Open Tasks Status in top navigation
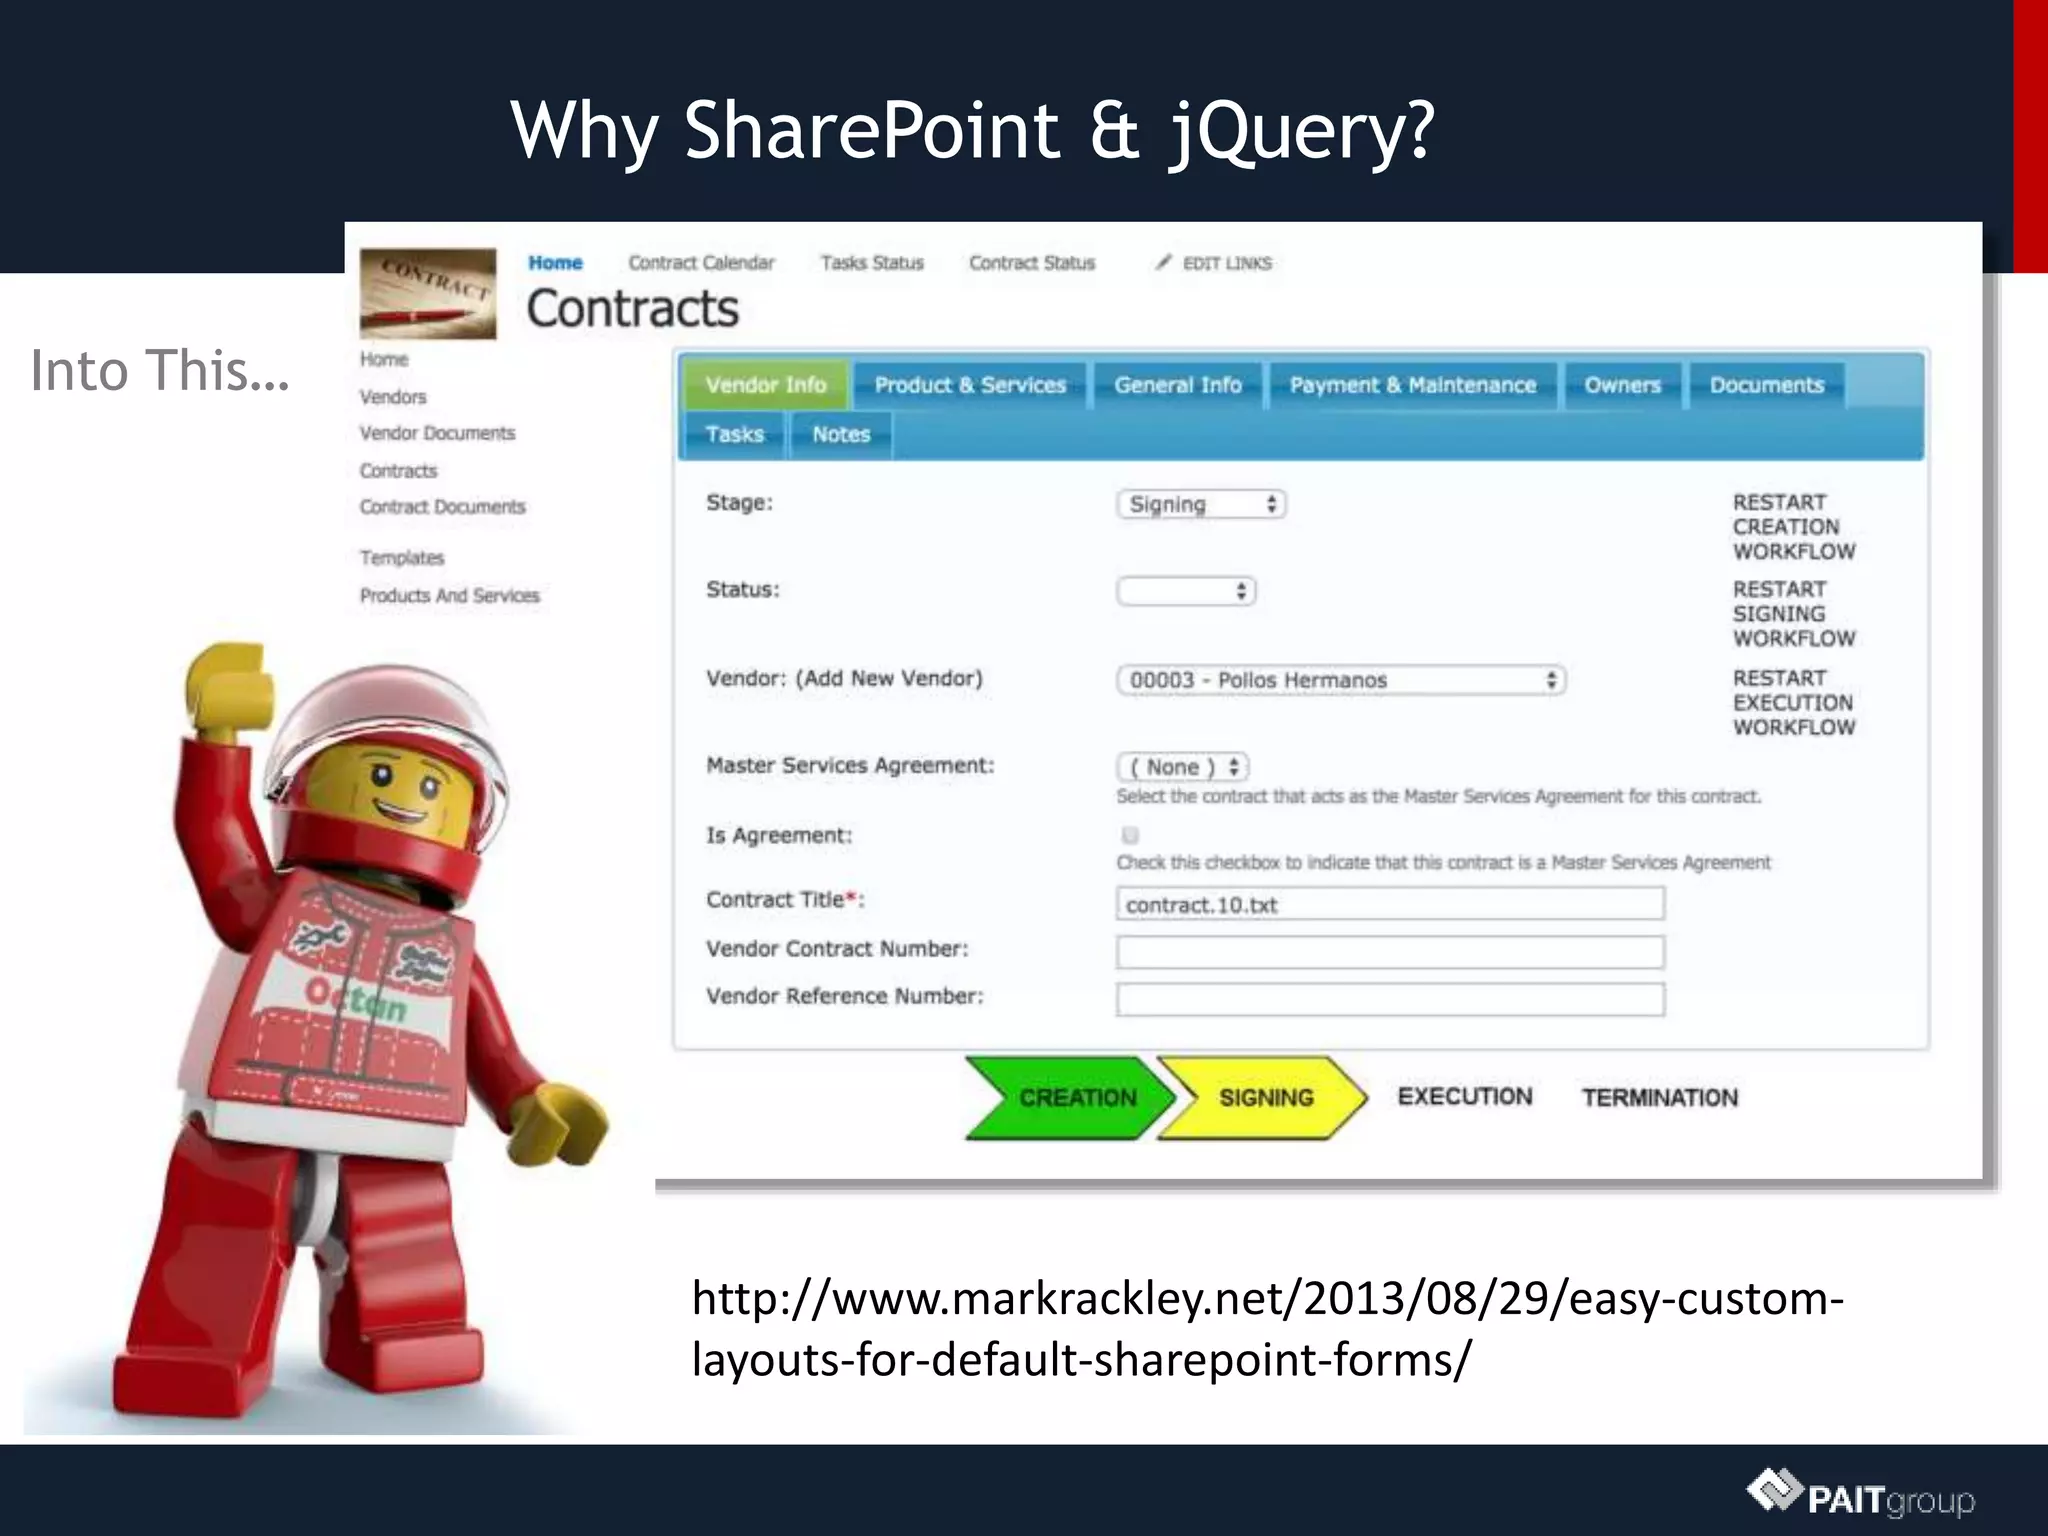 click(872, 263)
